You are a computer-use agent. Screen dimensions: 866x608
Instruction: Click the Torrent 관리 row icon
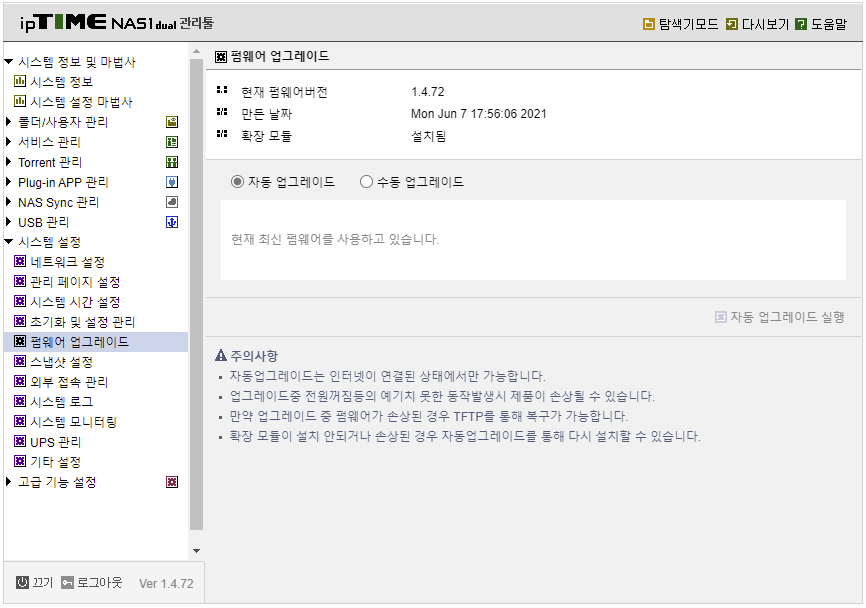tap(172, 162)
